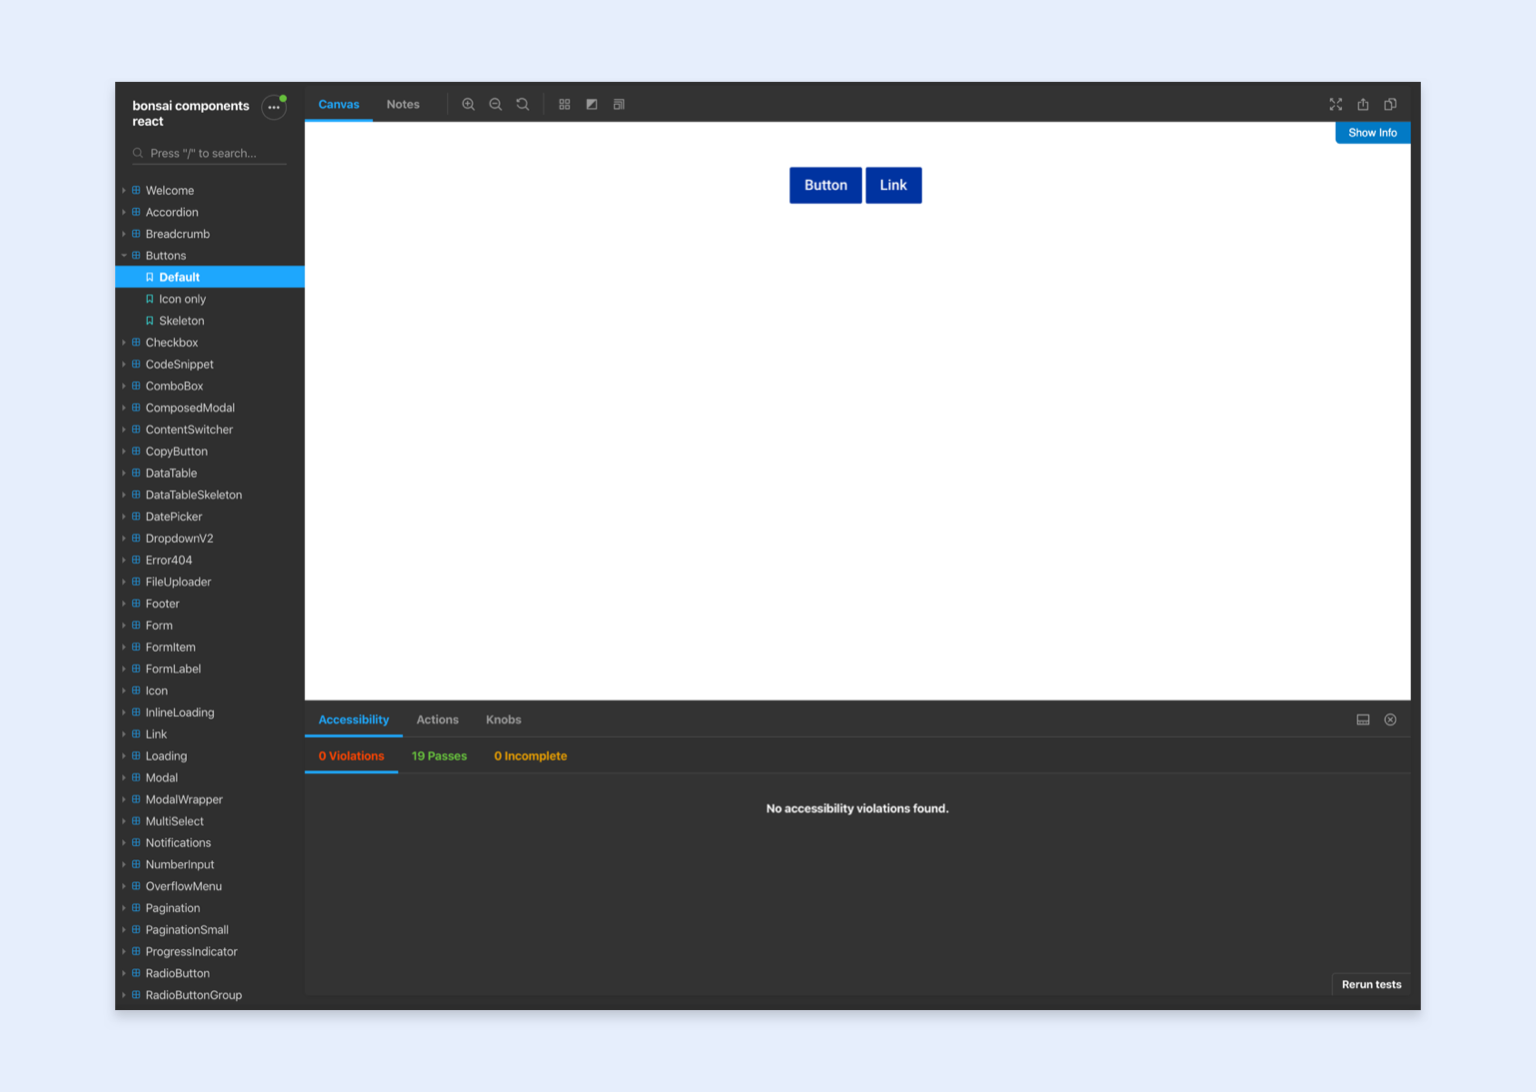Click the component icon beside Pagination
Screen dimensions: 1536x1092
pyautogui.click(x=136, y=908)
